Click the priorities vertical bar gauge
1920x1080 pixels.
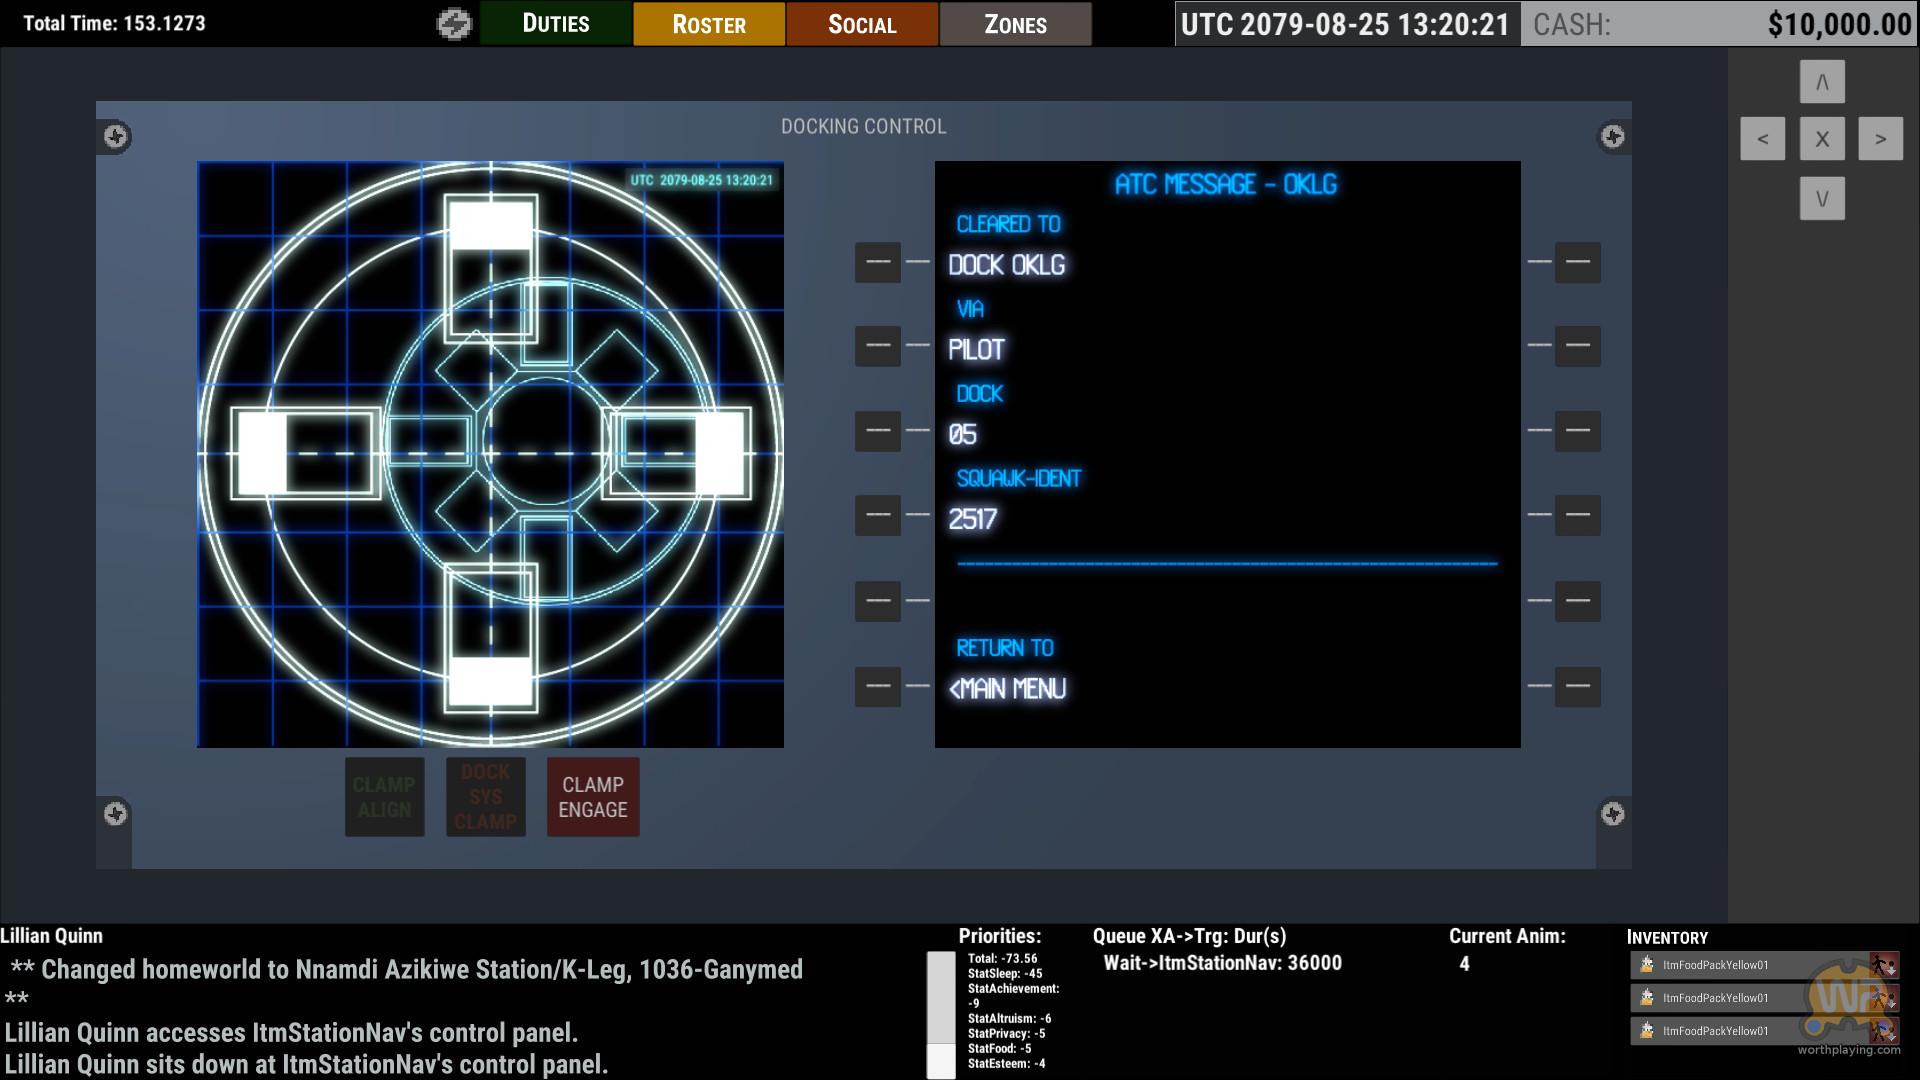[x=941, y=1014]
